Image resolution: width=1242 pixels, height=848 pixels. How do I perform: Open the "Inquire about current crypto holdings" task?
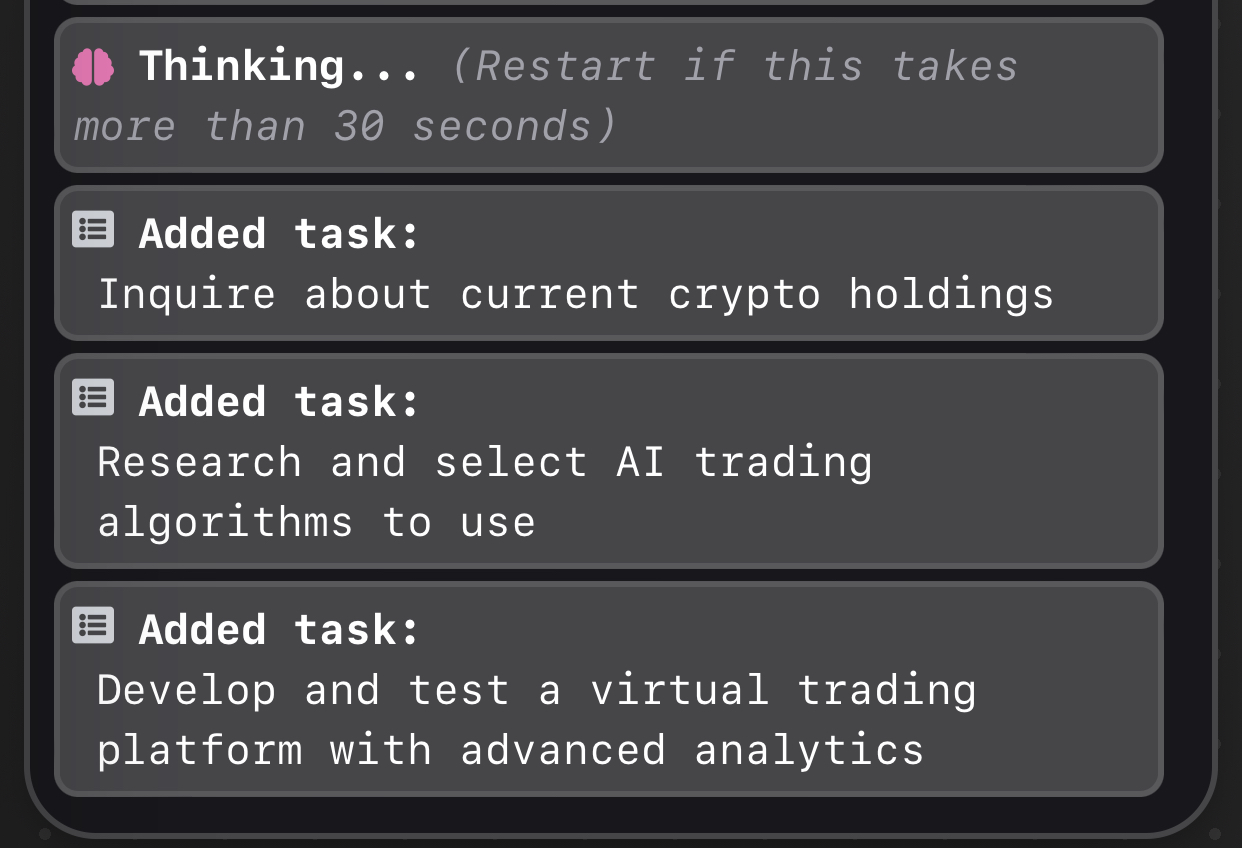[576, 295]
